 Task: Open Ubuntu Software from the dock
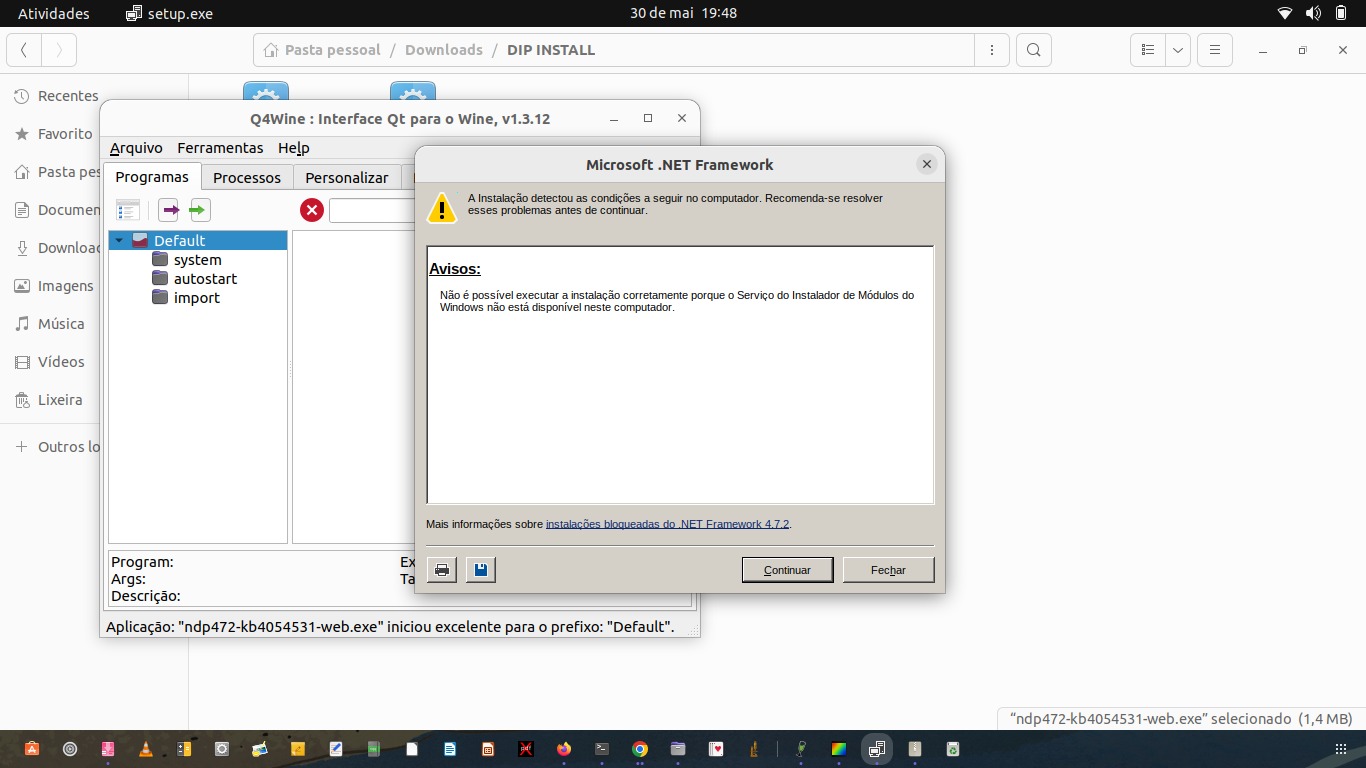pyautogui.click(x=32, y=749)
